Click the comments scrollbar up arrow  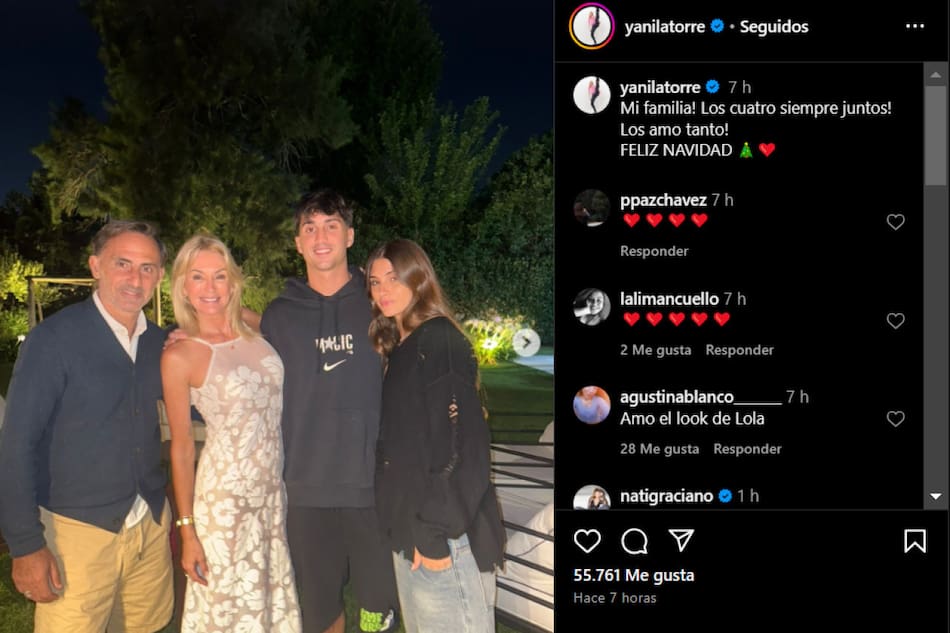click(935, 75)
